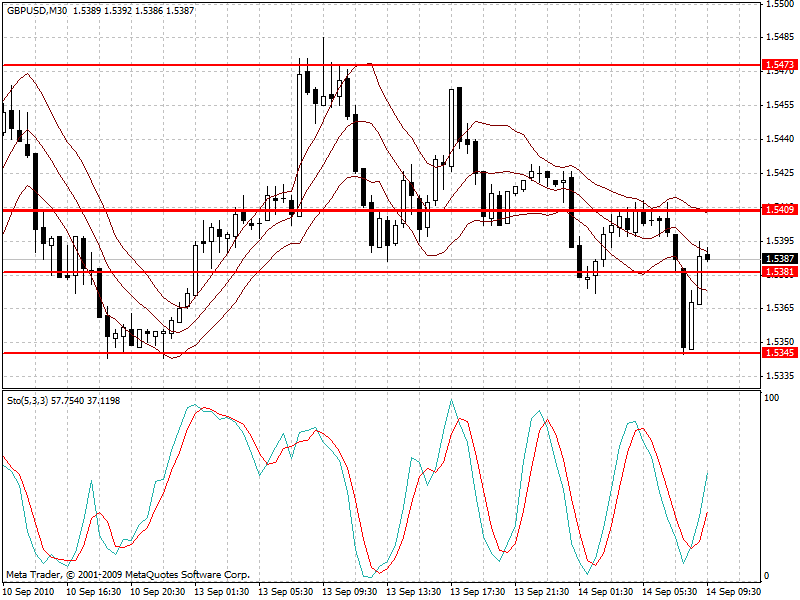Click the 13 Sep 21:30 time label
This screenshot has width=800, height=600.
[x=541, y=592]
